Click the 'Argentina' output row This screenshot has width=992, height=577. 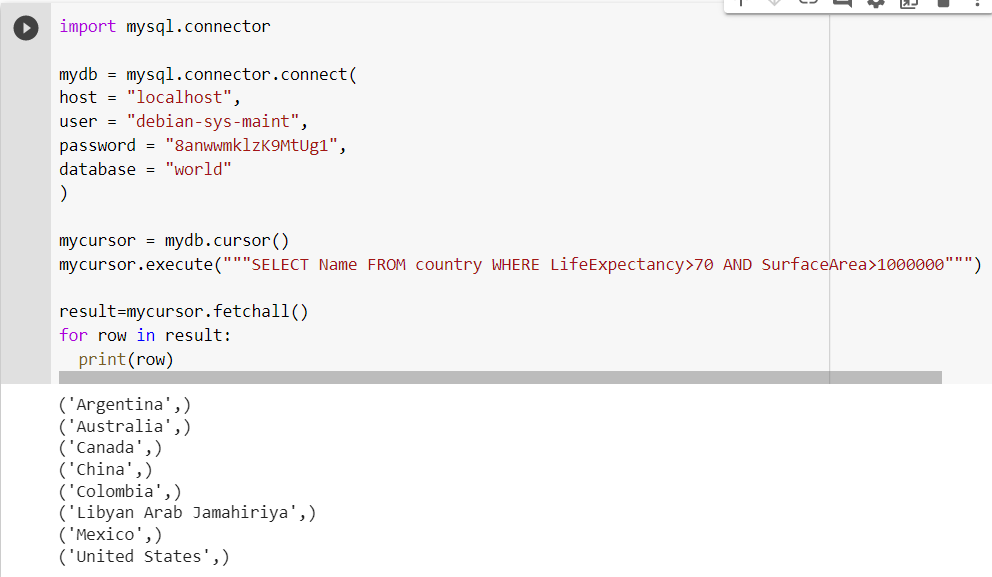pyautogui.click(x=125, y=404)
